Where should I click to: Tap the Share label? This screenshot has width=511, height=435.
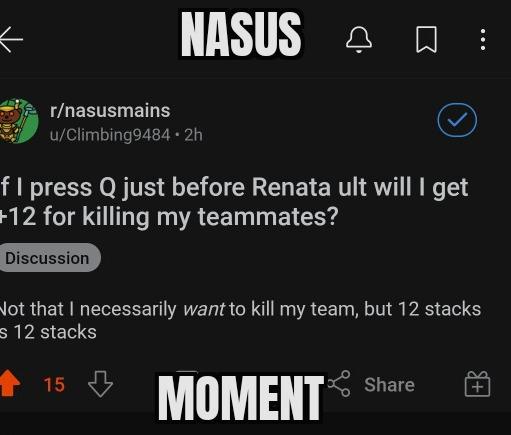[389, 385]
